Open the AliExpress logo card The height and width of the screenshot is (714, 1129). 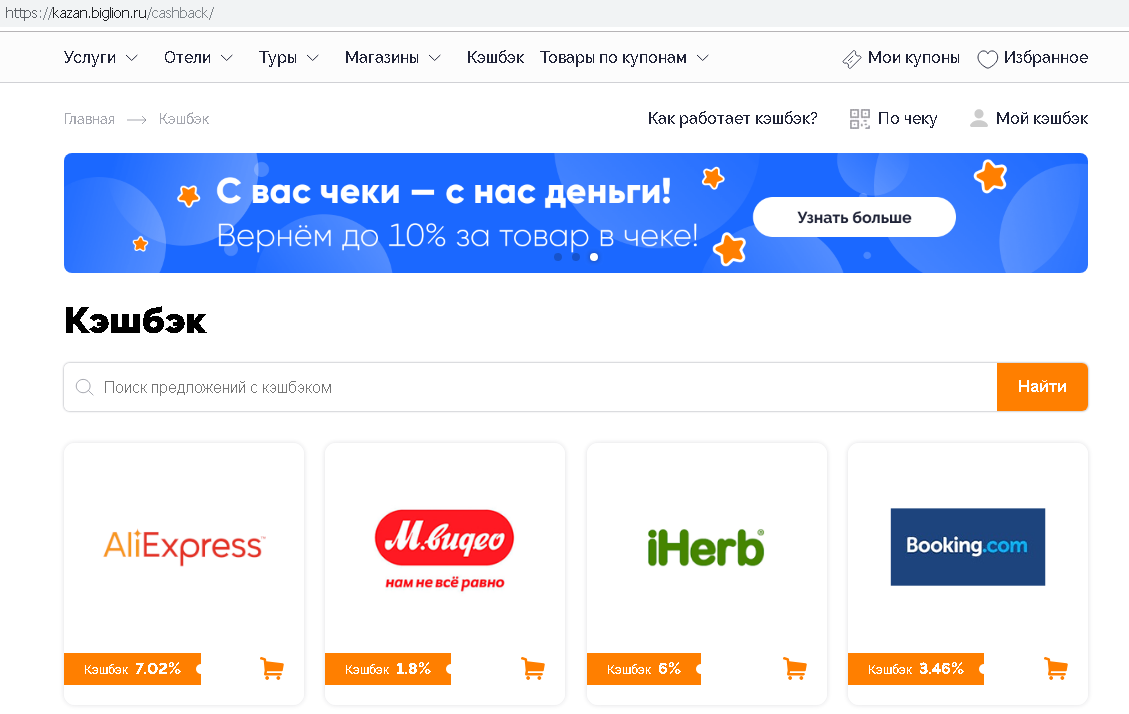tap(184, 547)
